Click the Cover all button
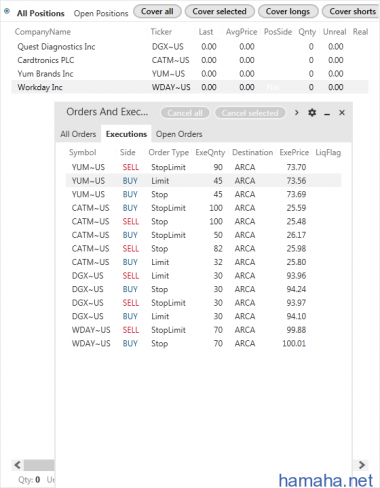The width and height of the screenshot is (380, 488). pyautogui.click(x=157, y=11)
